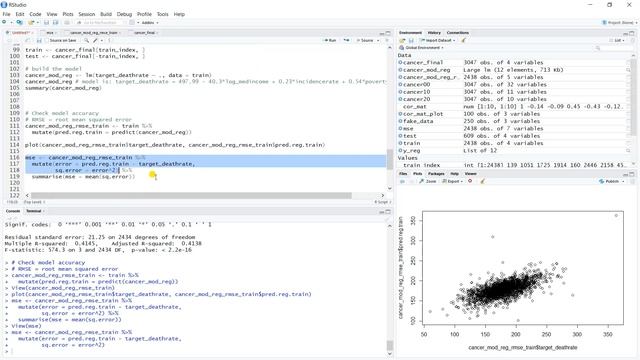
Task: Open the Code menu
Action: pyautogui.click(x=35, y=14)
